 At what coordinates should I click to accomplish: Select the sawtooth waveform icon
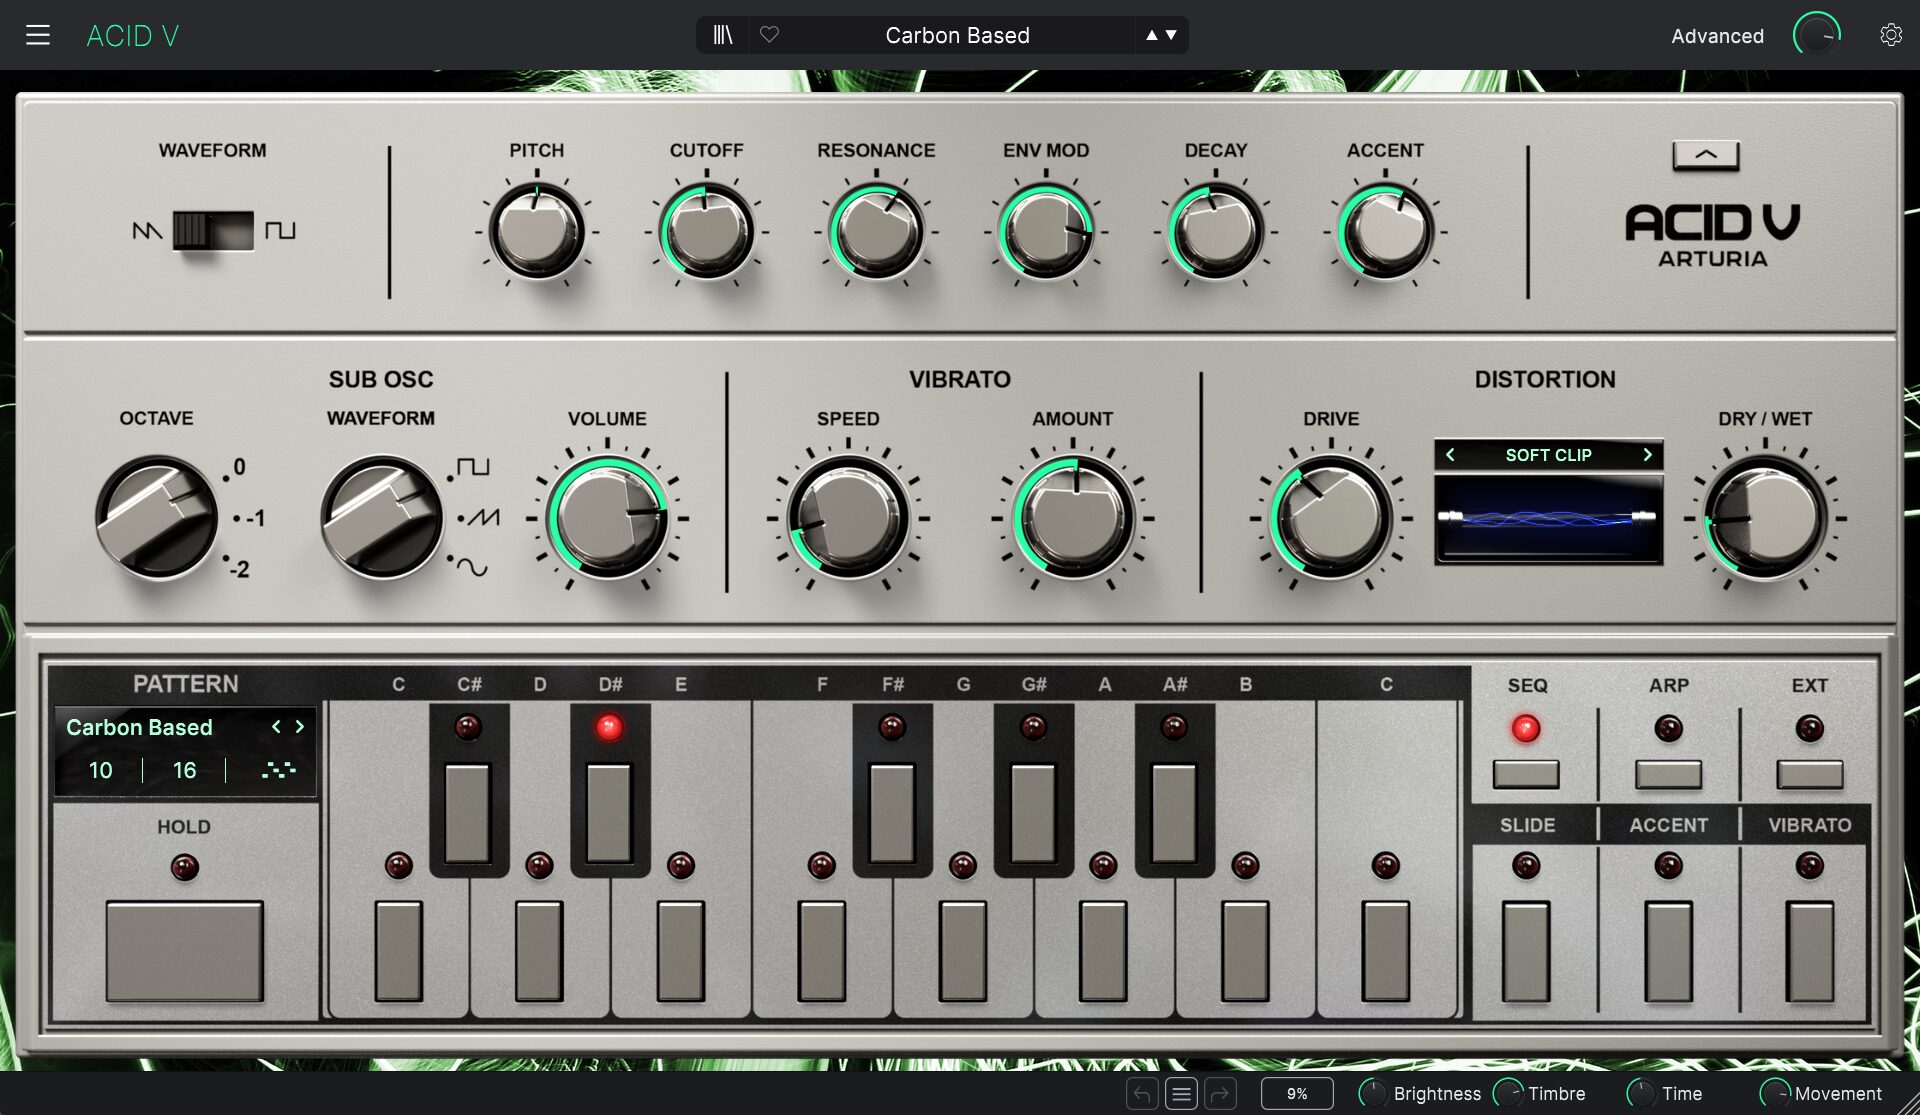[147, 231]
